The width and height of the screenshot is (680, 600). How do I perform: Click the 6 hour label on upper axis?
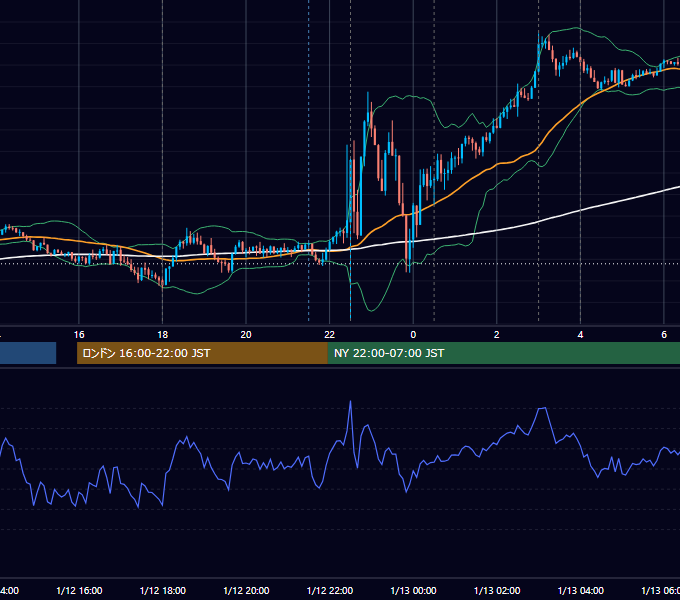pyautogui.click(x=664, y=335)
